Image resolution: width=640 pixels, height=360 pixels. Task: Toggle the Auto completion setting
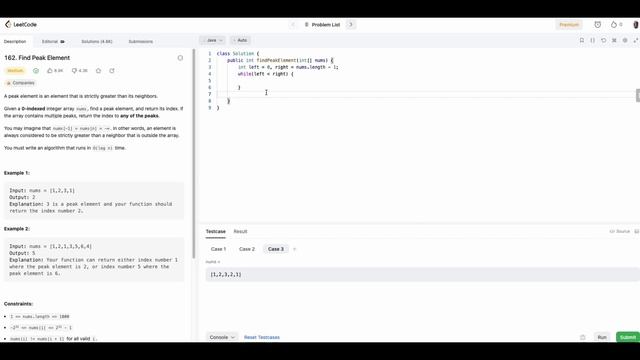[x=240, y=40]
